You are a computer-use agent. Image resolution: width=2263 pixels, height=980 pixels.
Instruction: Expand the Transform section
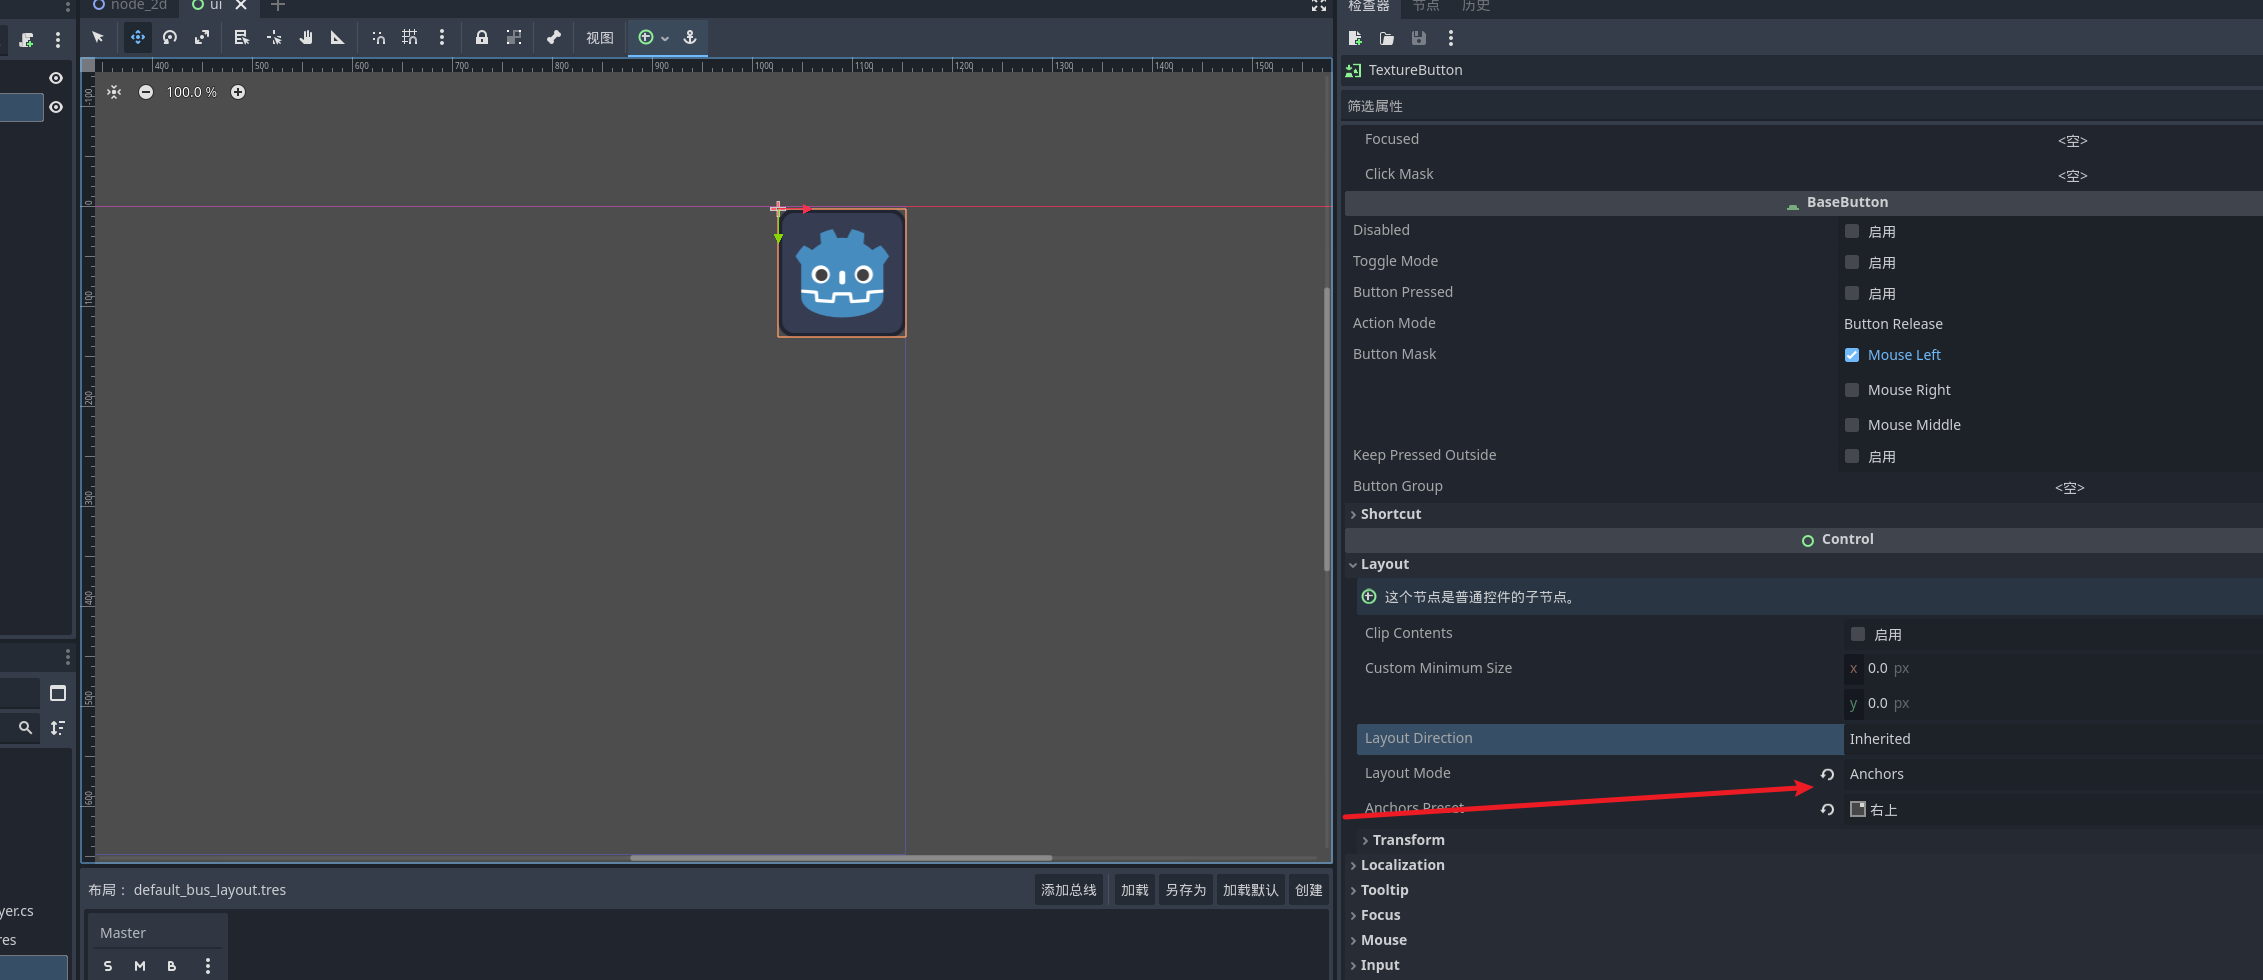point(1408,840)
